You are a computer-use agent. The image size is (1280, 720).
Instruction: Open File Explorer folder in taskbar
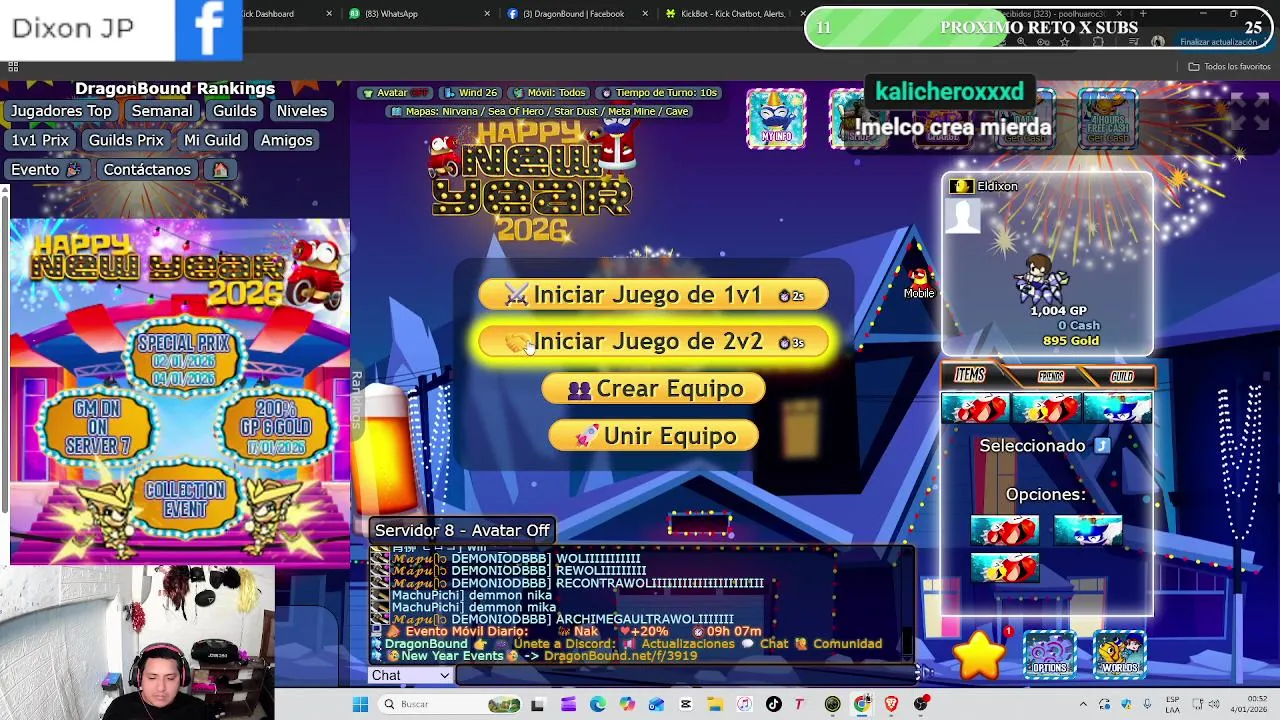714,704
